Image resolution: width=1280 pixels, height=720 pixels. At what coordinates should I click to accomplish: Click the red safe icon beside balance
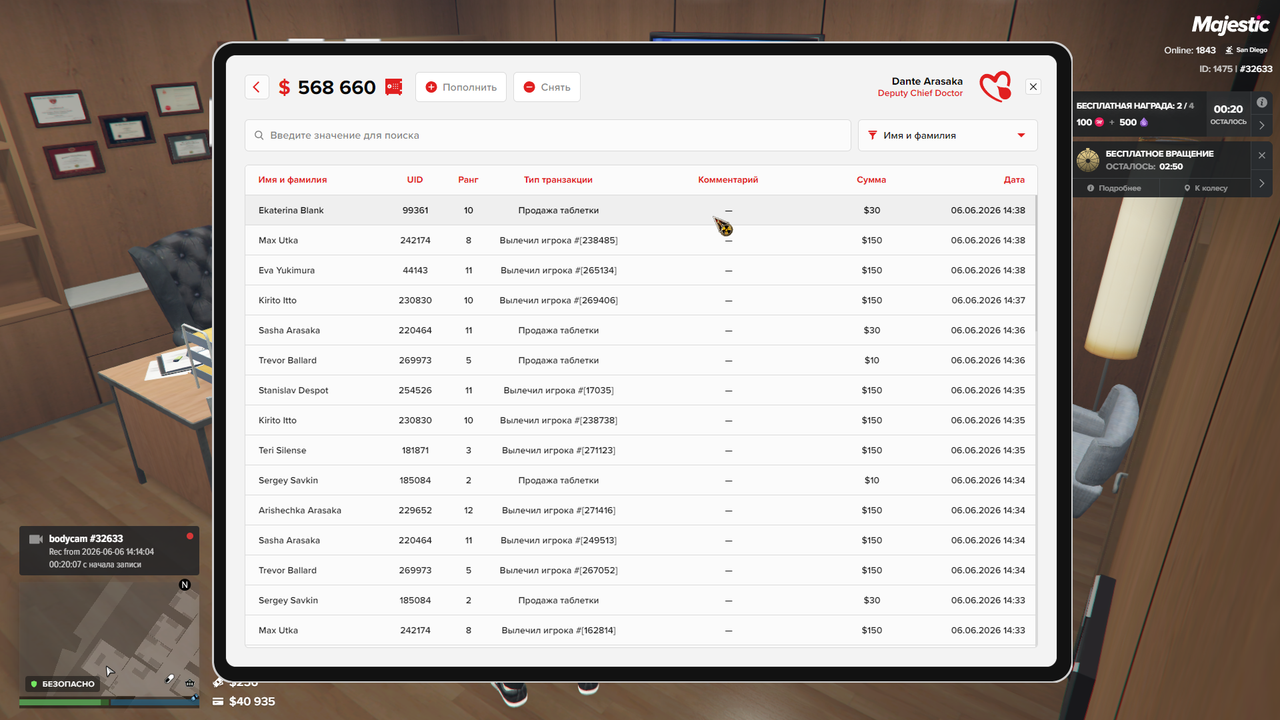pos(393,87)
